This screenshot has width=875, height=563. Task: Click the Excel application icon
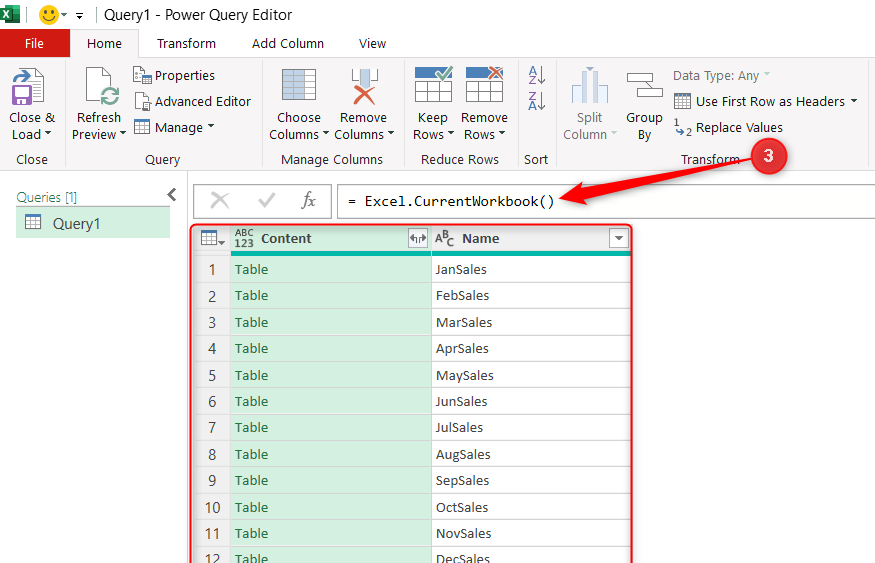(9, 14)
